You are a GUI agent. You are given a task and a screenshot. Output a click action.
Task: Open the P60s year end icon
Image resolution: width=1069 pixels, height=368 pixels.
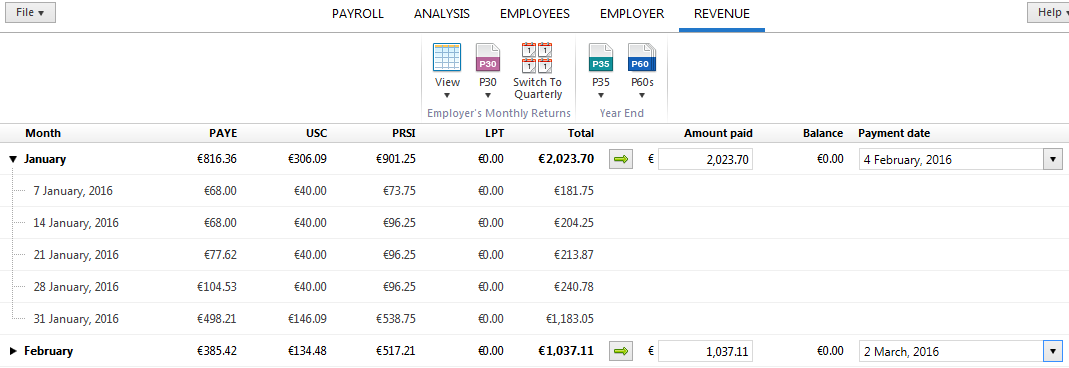tap(642, 58)
